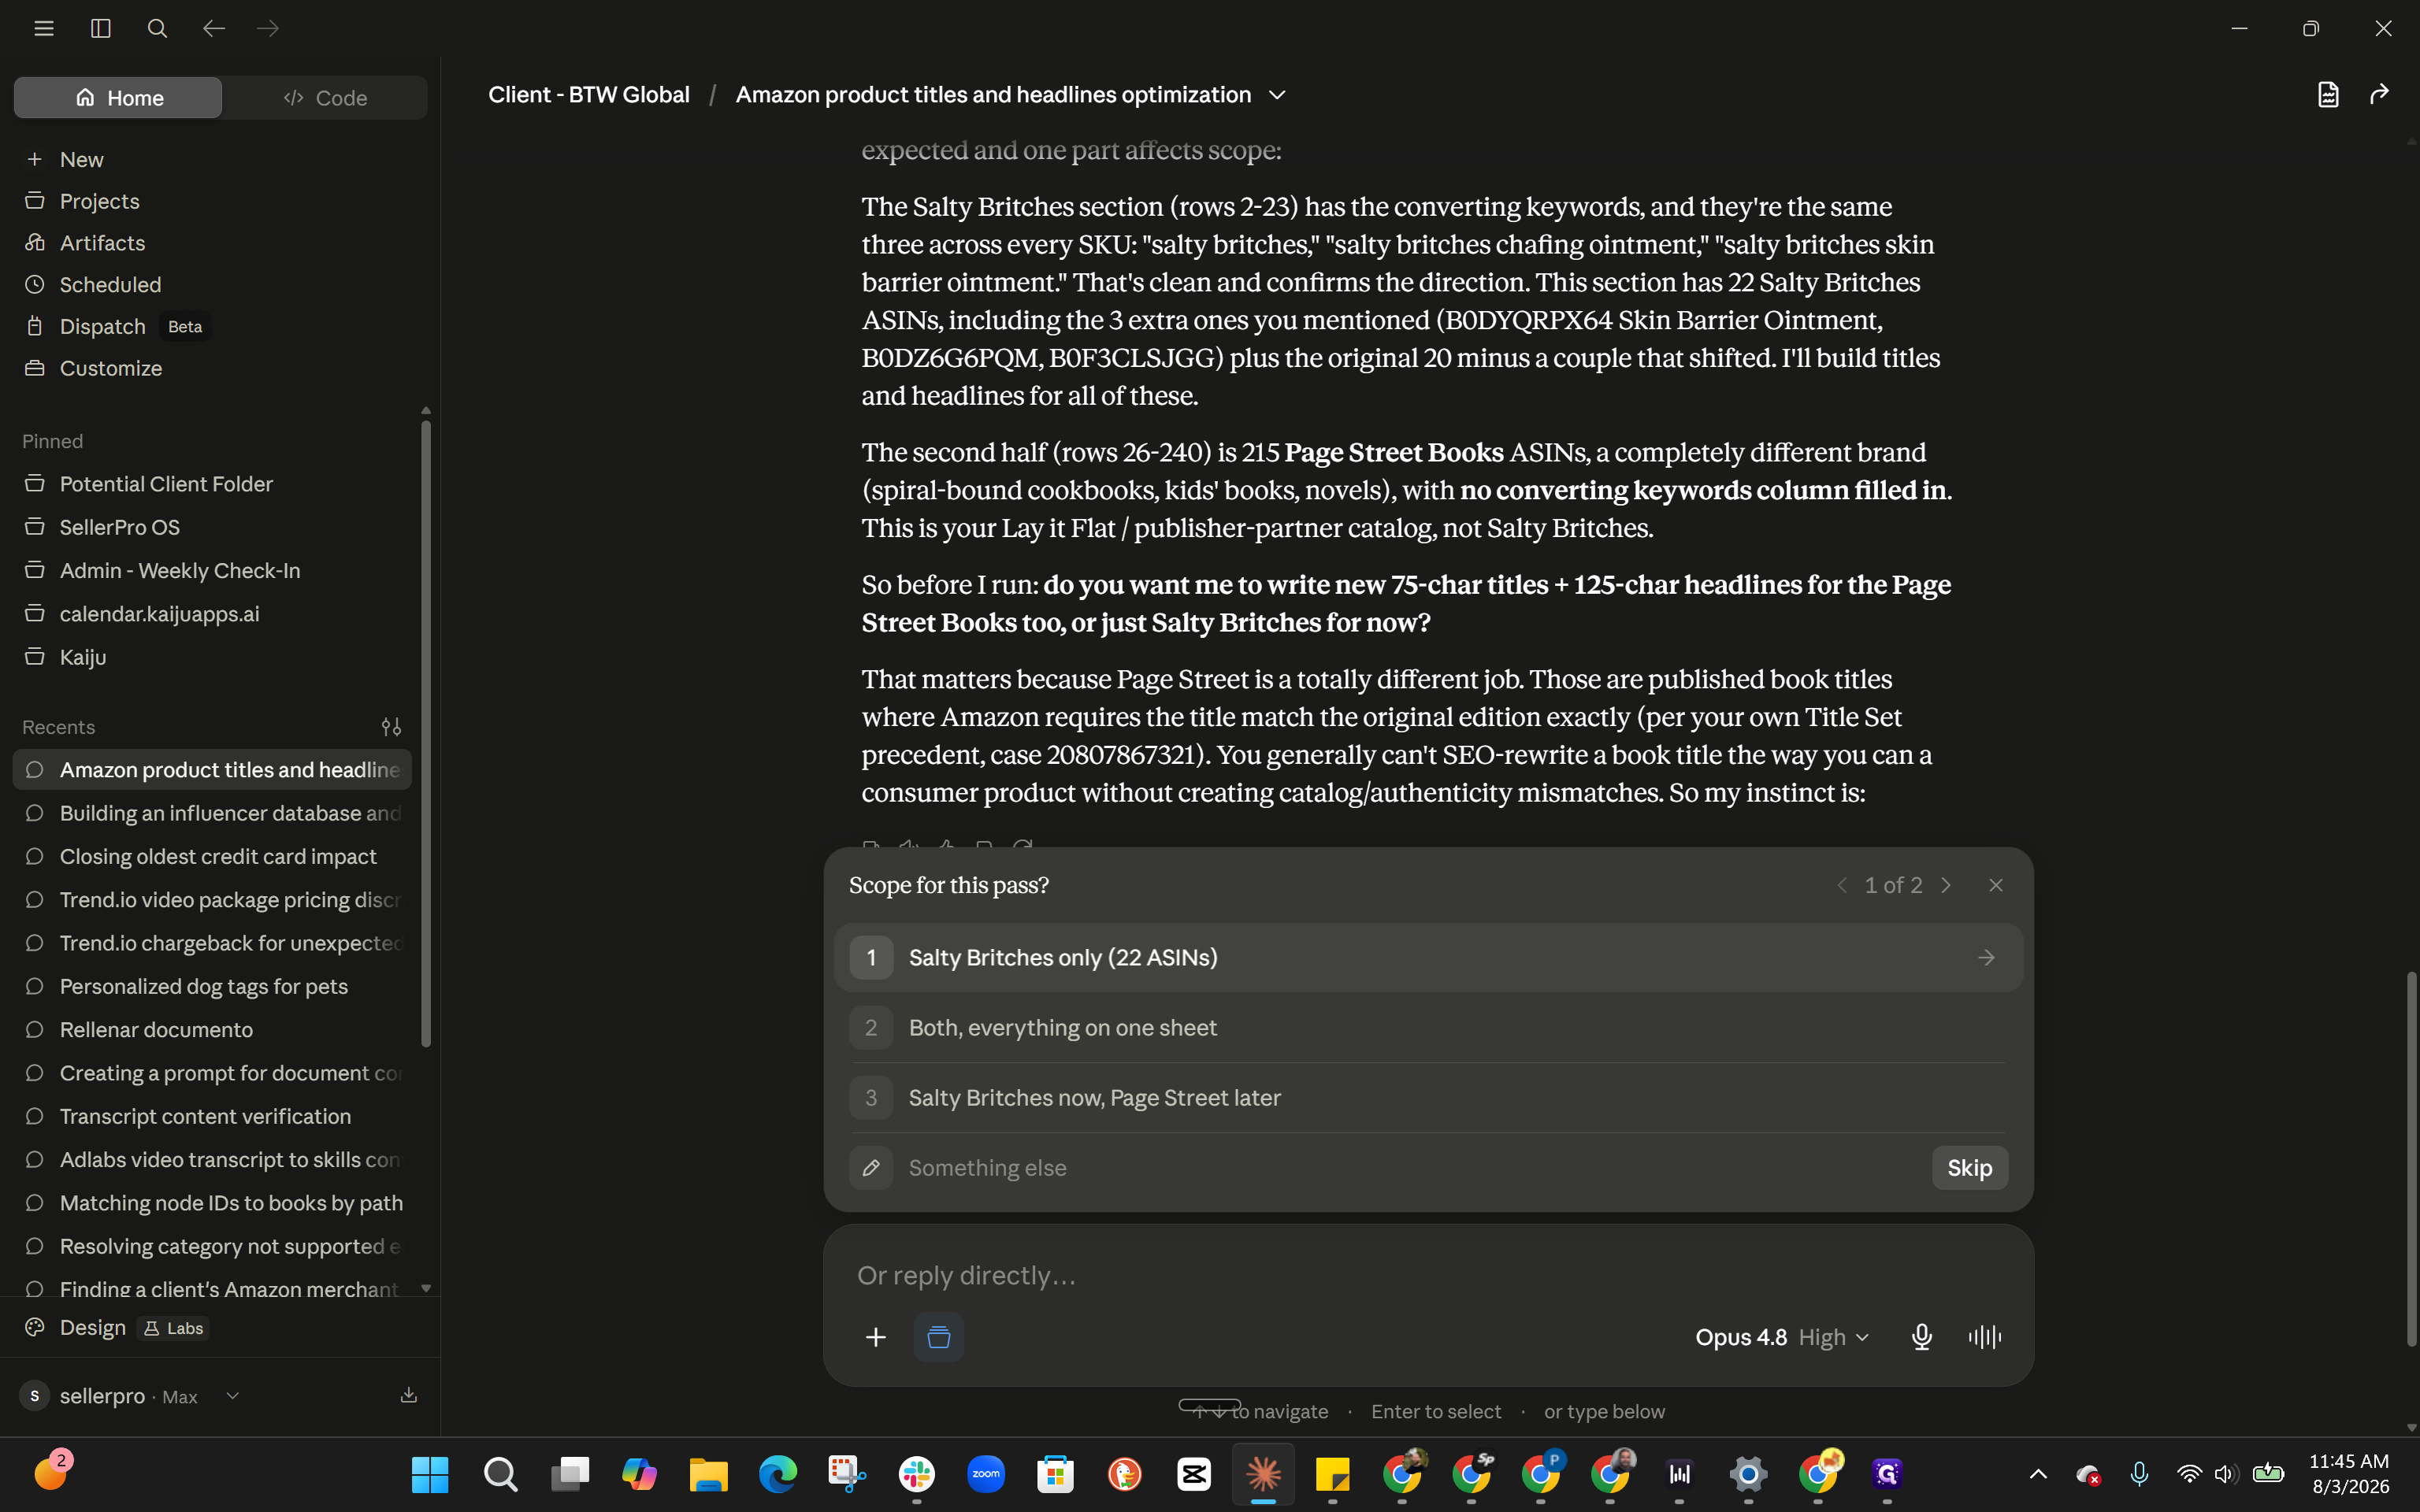Open the document panel icon at top right
The width and height of the screenshot is (2420, 1512).
(x=2328, y=94)
